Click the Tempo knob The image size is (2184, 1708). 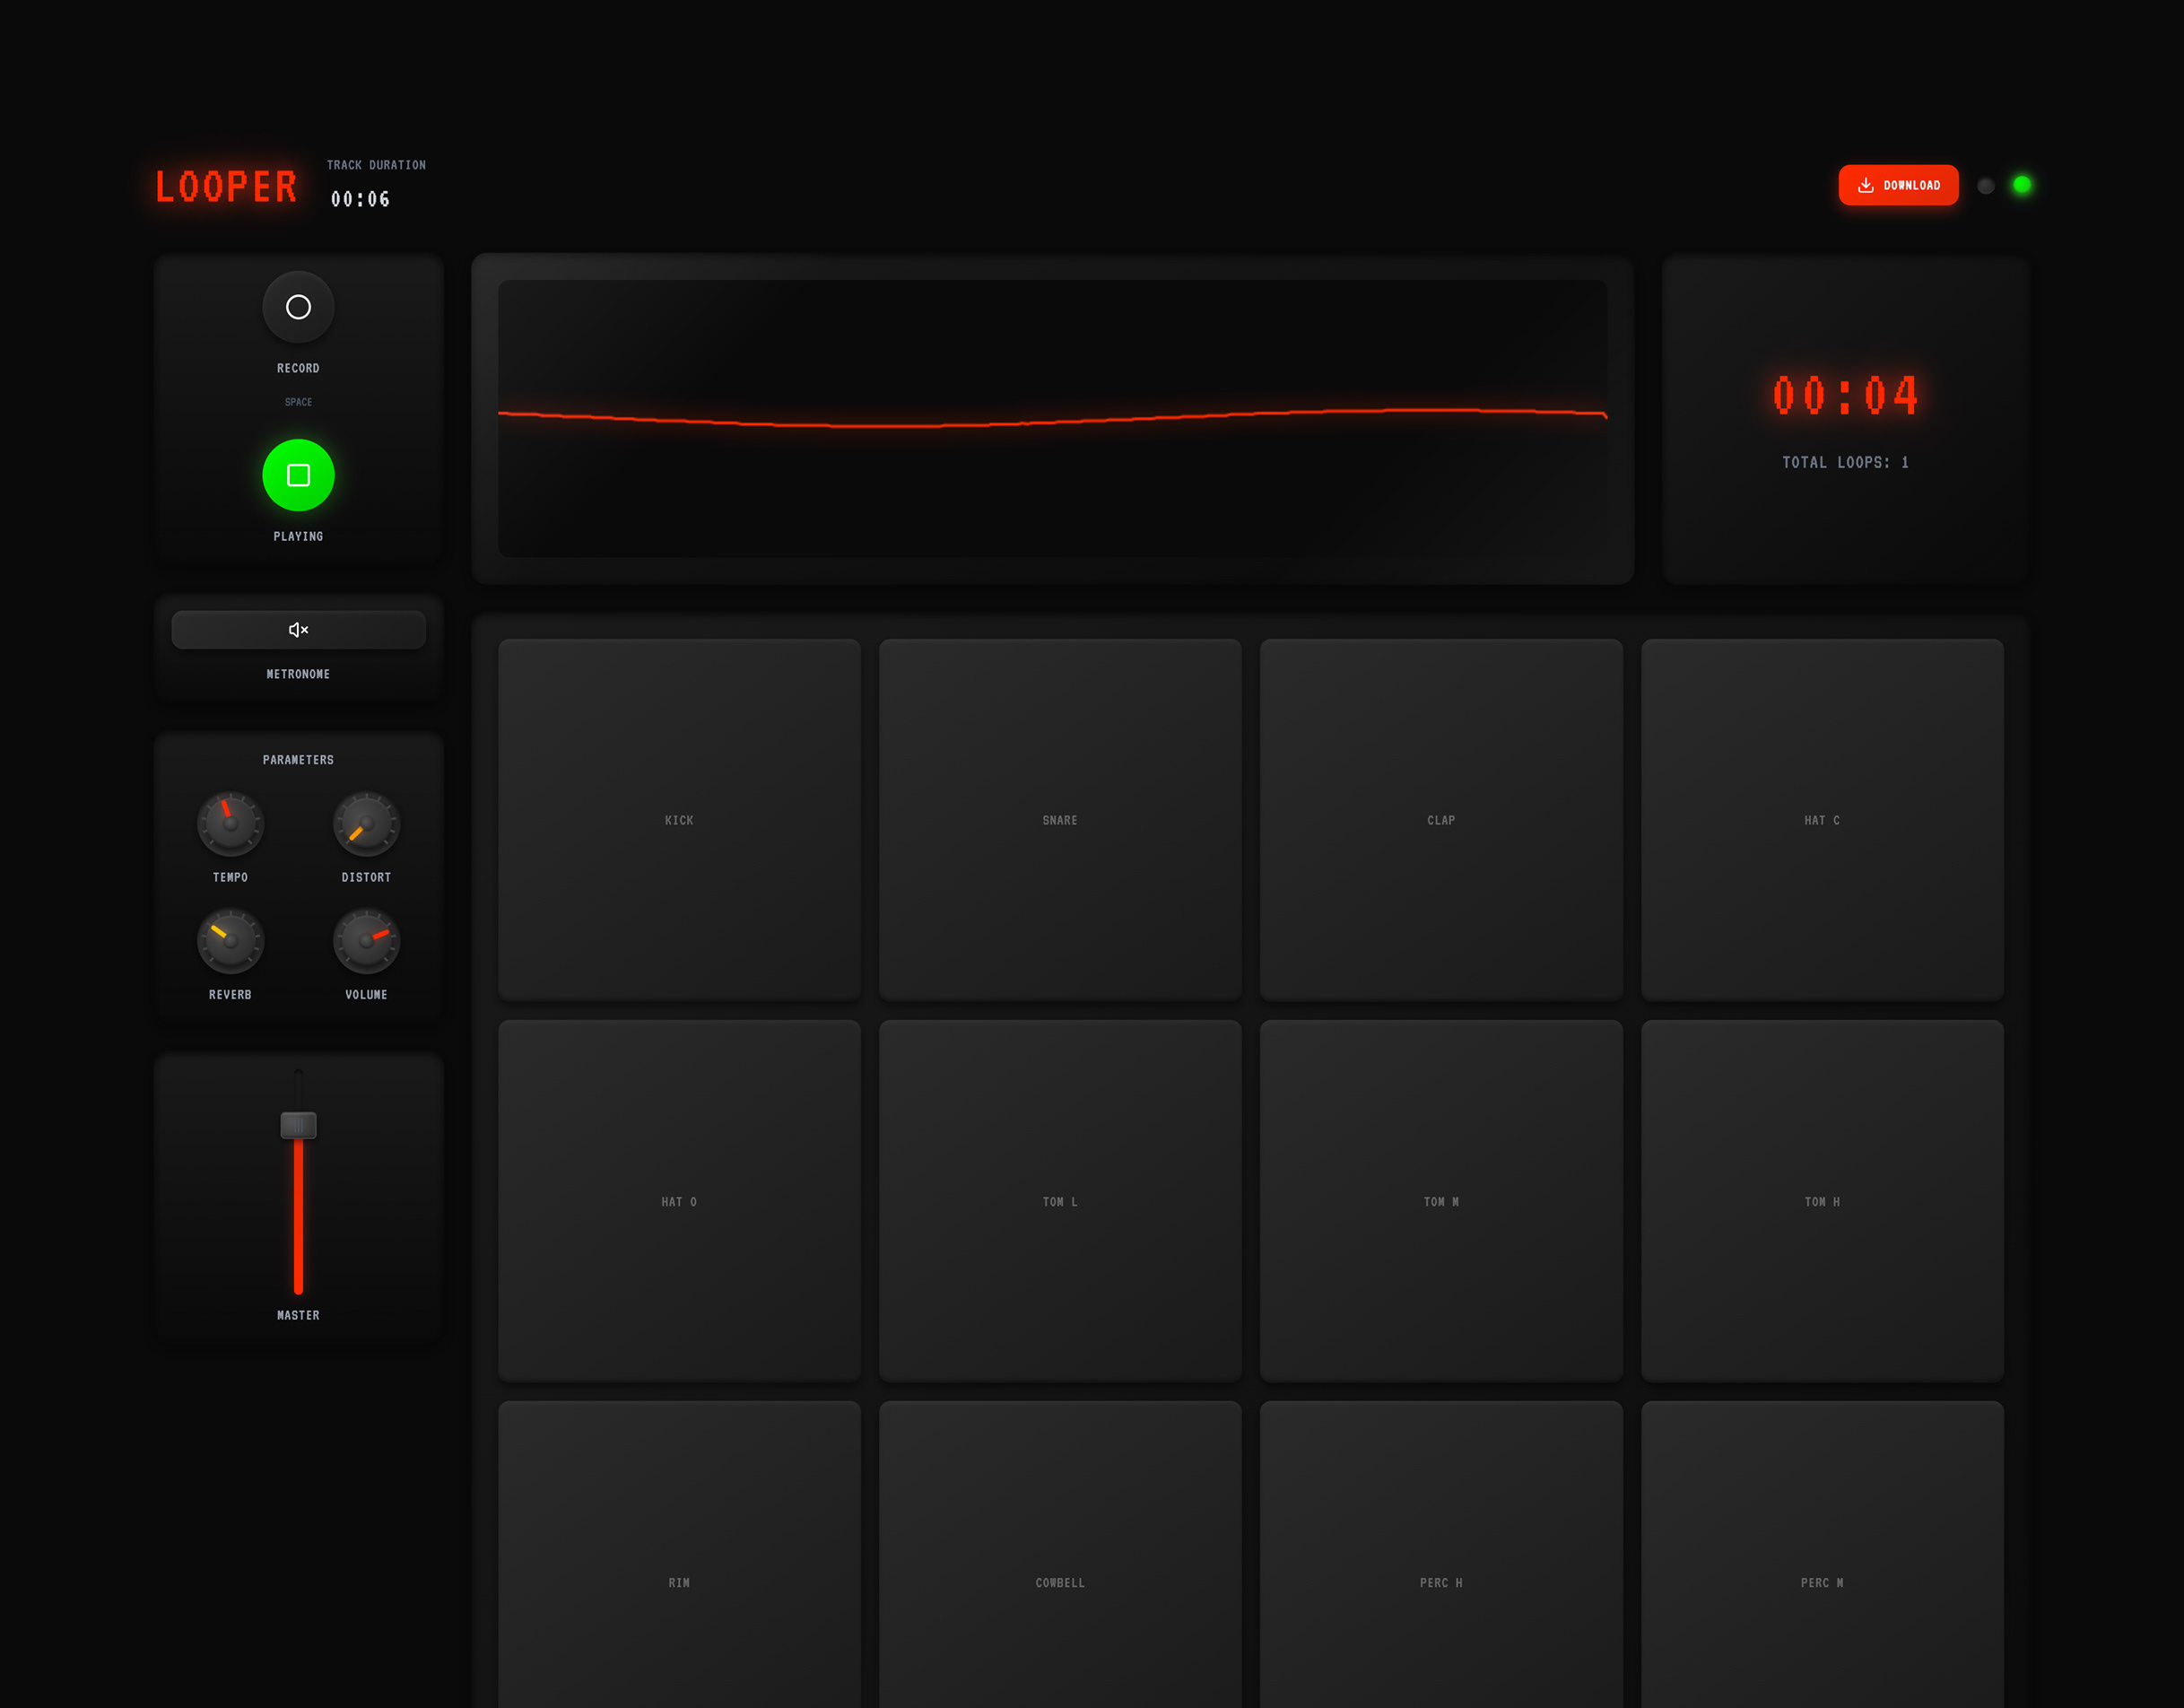click(x=230, y=824)
